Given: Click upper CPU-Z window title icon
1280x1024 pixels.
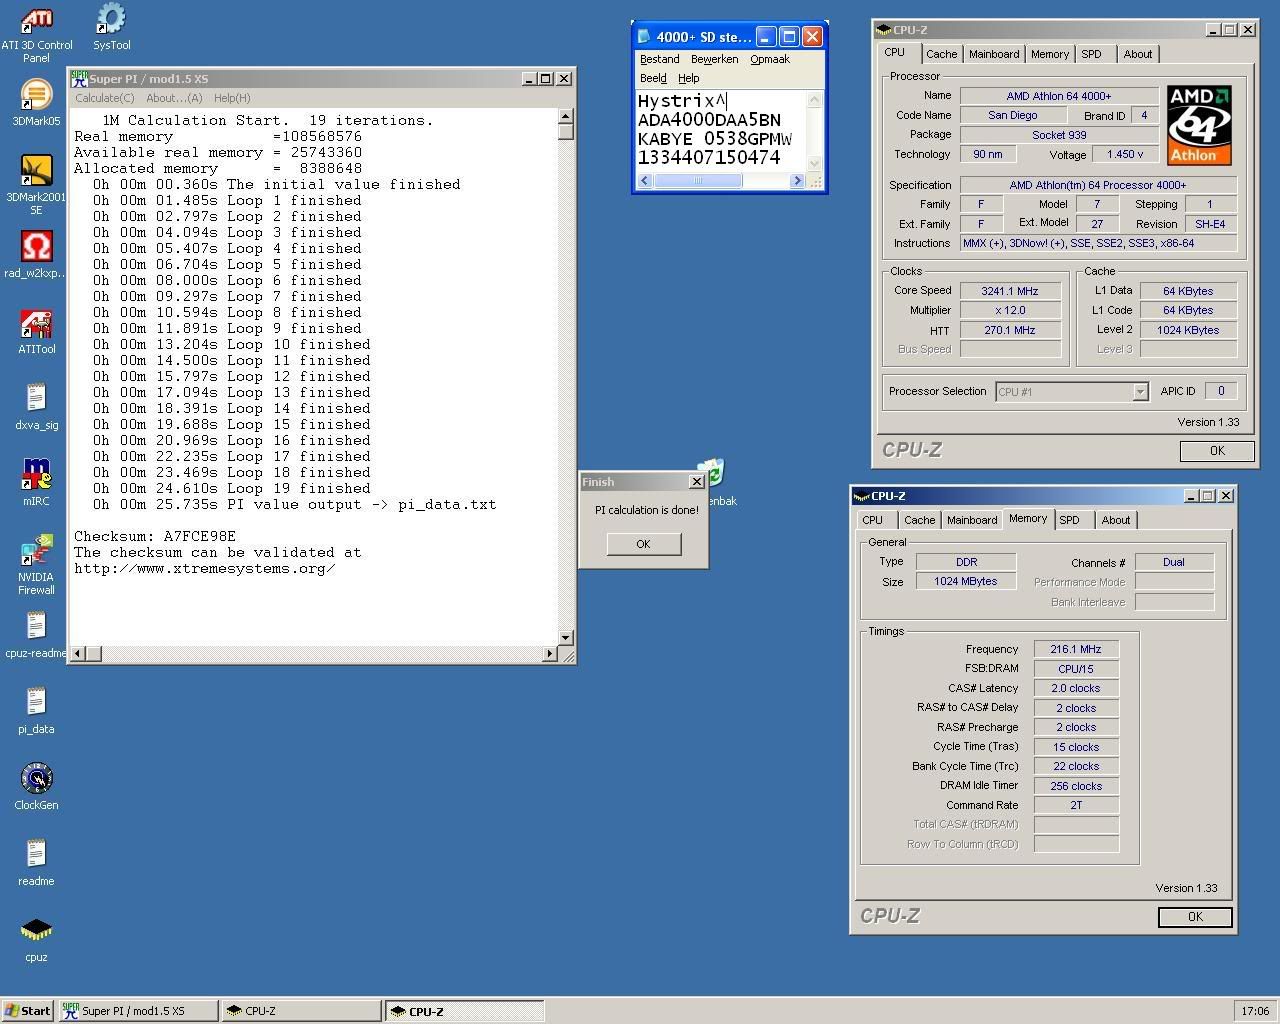Looking at the screenshot, I should pos(884,30).
